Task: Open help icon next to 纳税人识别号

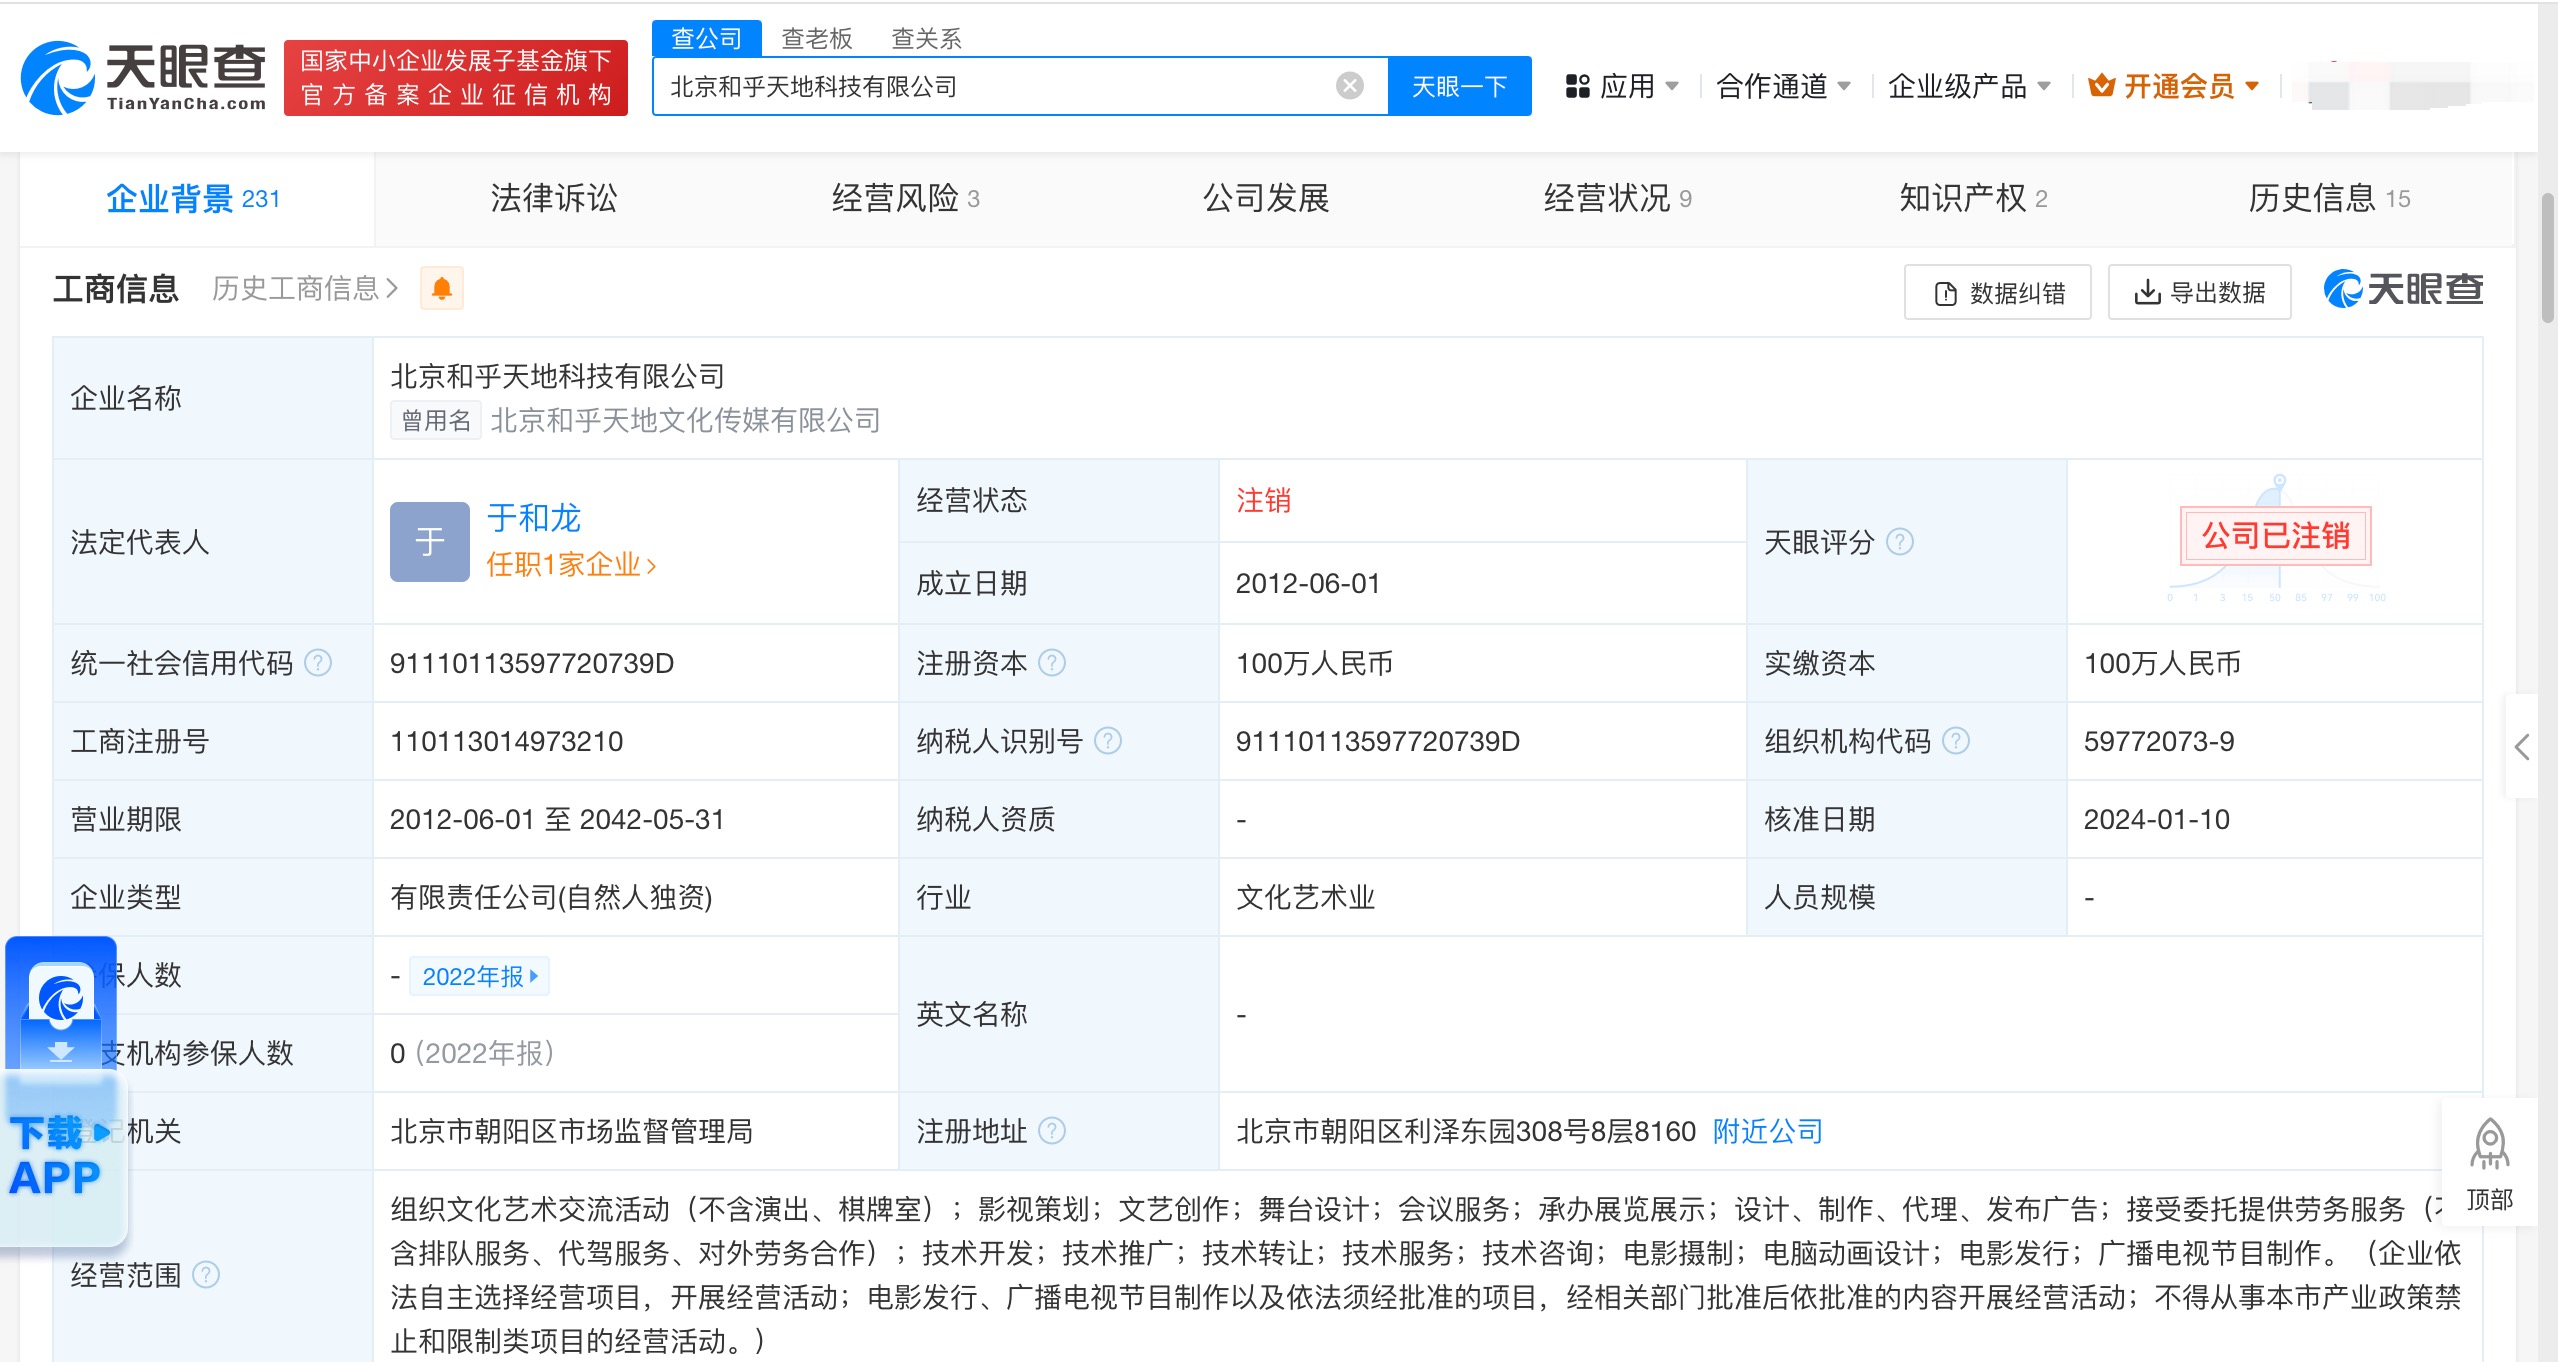Action: pyautogui.click(x=1108, y=741)
